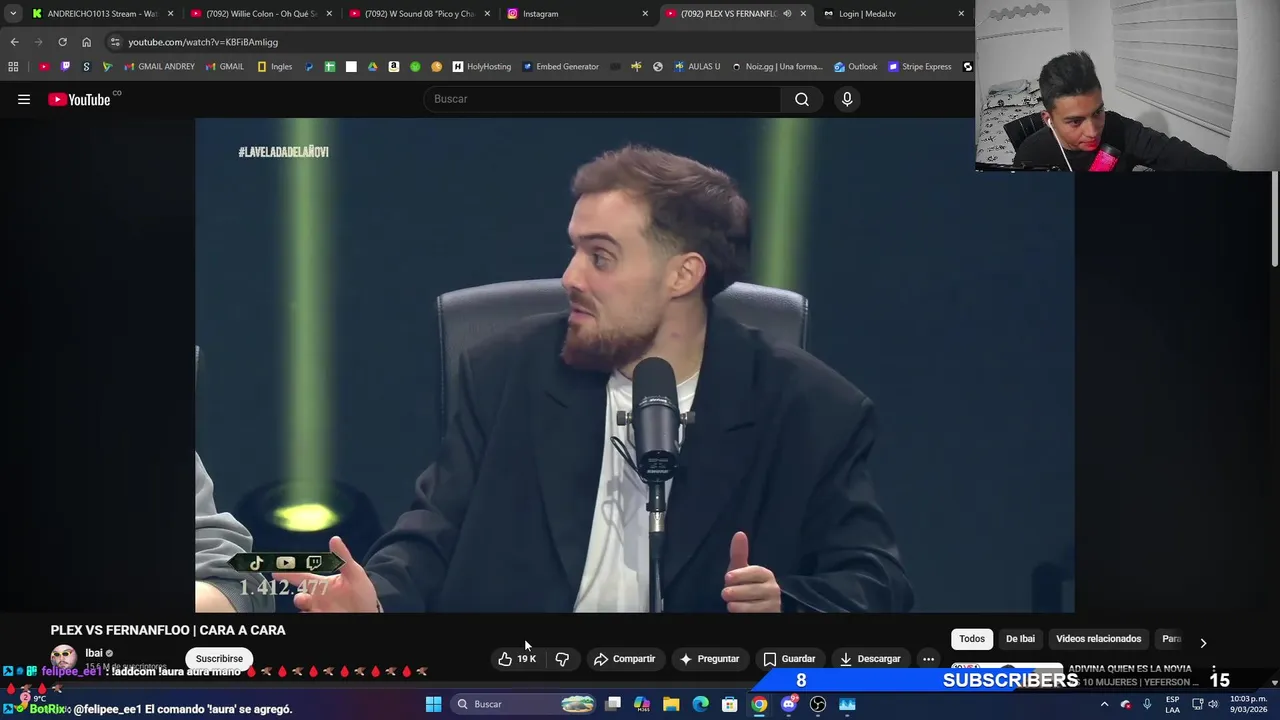Show hidden system tray icons chevron
Screen dimensions: 1280x720
(1104, 704)
